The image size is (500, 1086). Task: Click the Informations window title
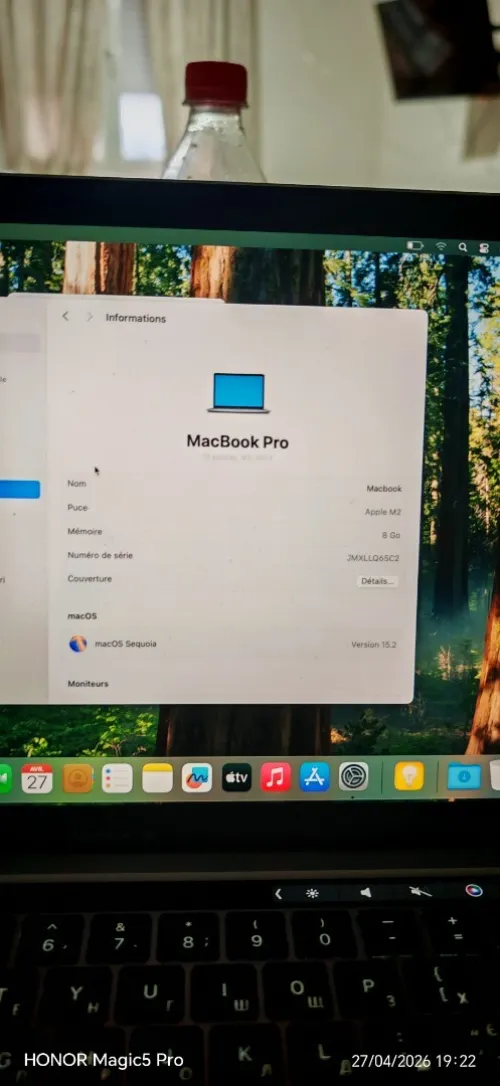click(x=136, y=318)
